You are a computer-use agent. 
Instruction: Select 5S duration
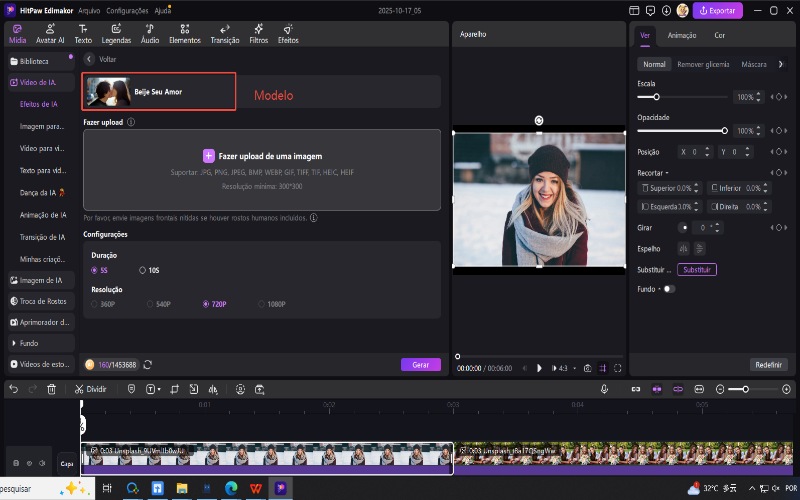(x=99, y=270)
